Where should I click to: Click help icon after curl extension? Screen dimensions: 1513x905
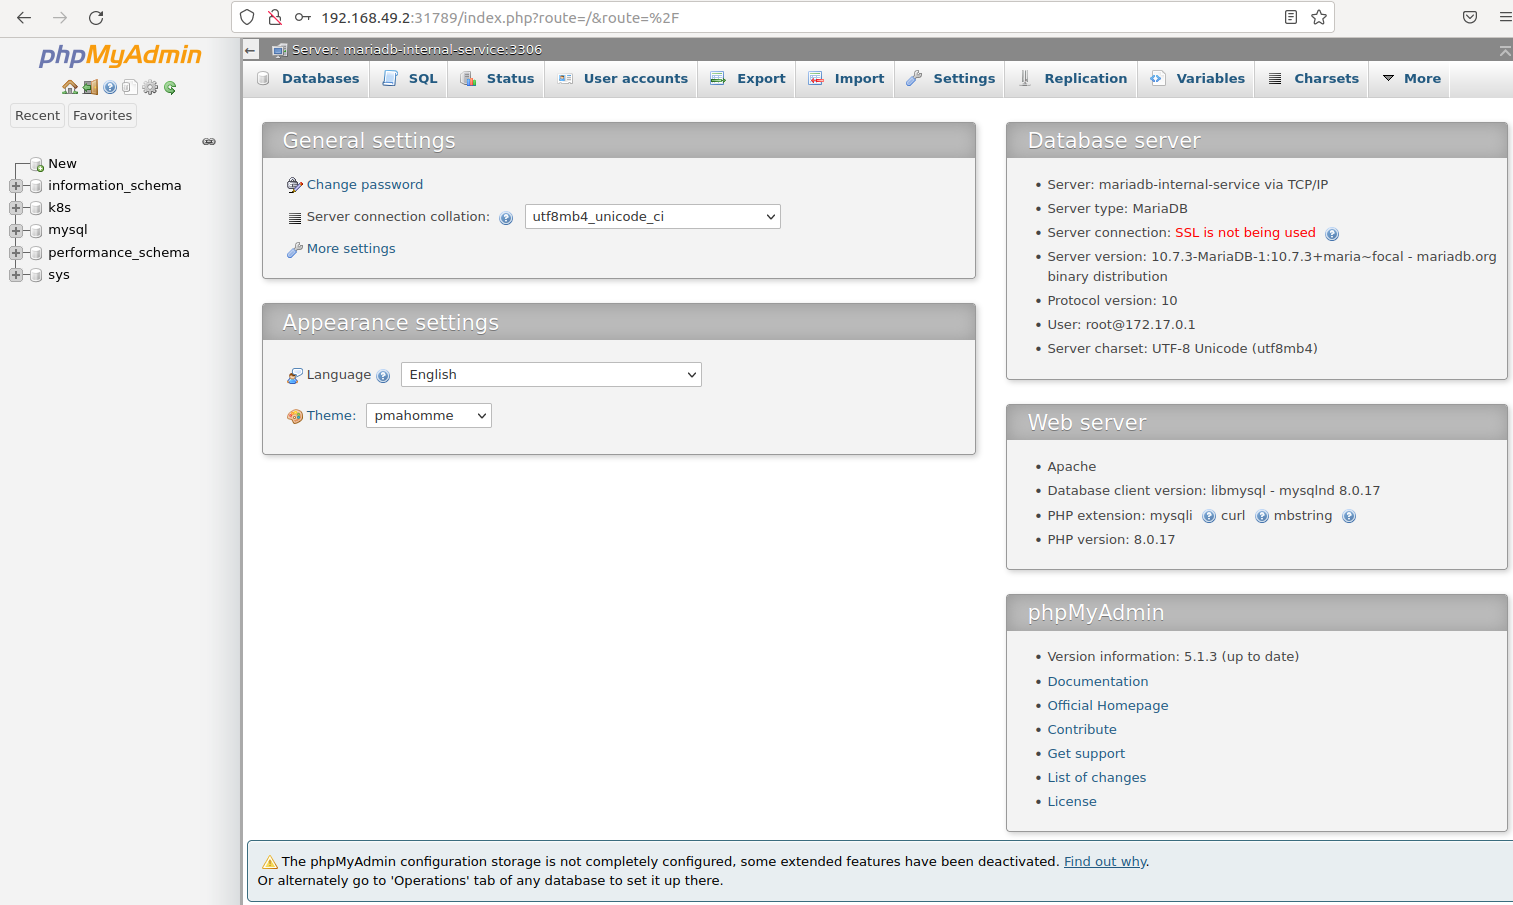(1262, 517)
